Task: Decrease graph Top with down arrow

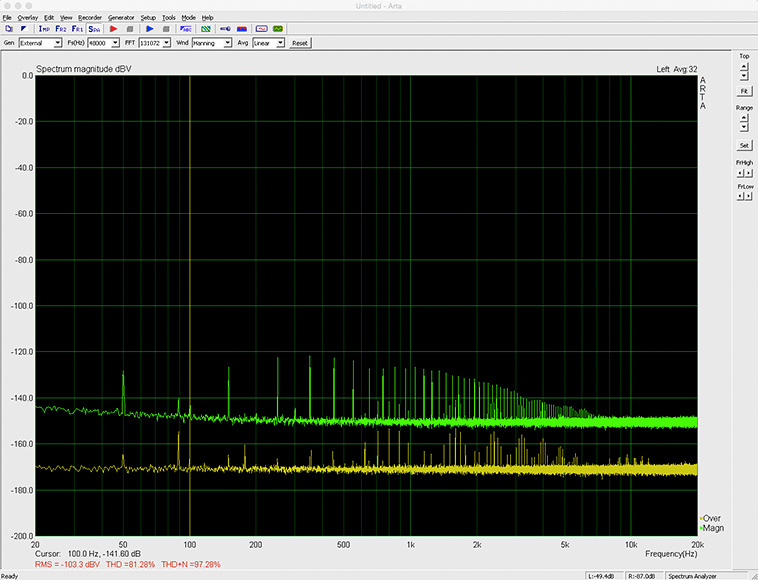Action: tap(744, 76)
